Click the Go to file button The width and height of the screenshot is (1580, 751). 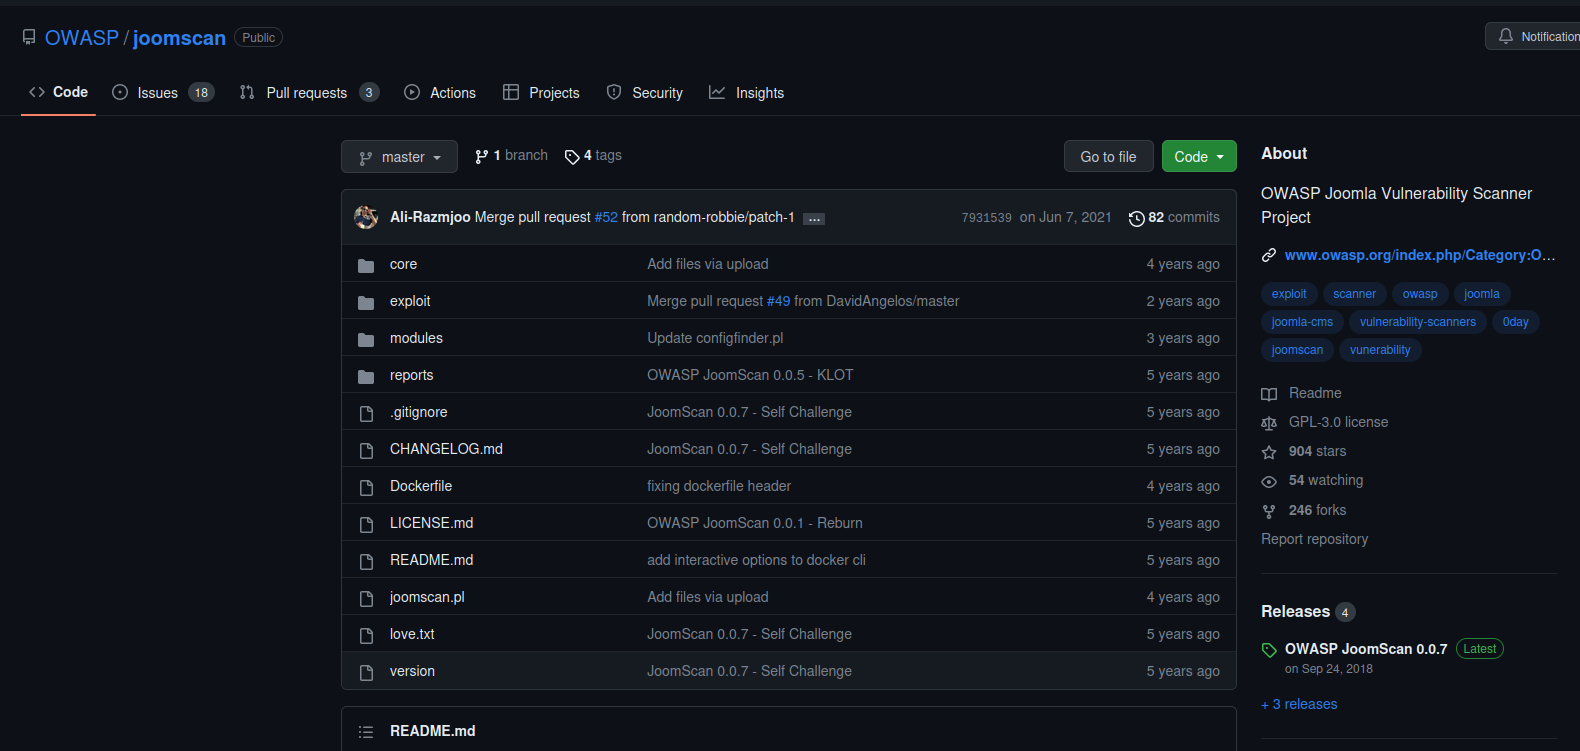point(1108,156)
